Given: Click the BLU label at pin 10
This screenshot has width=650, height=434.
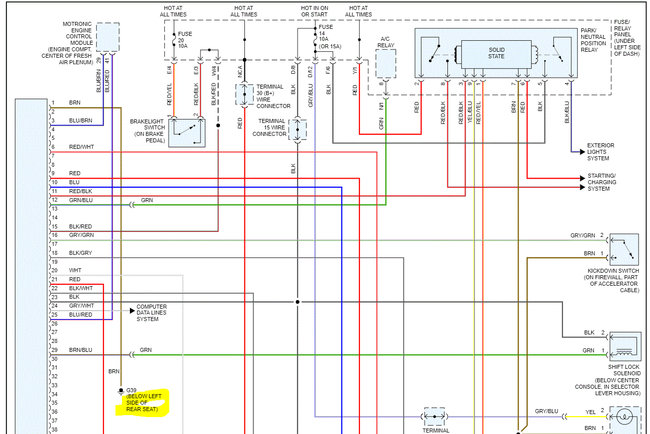Looking at the screenshot, I should point(74,182).
